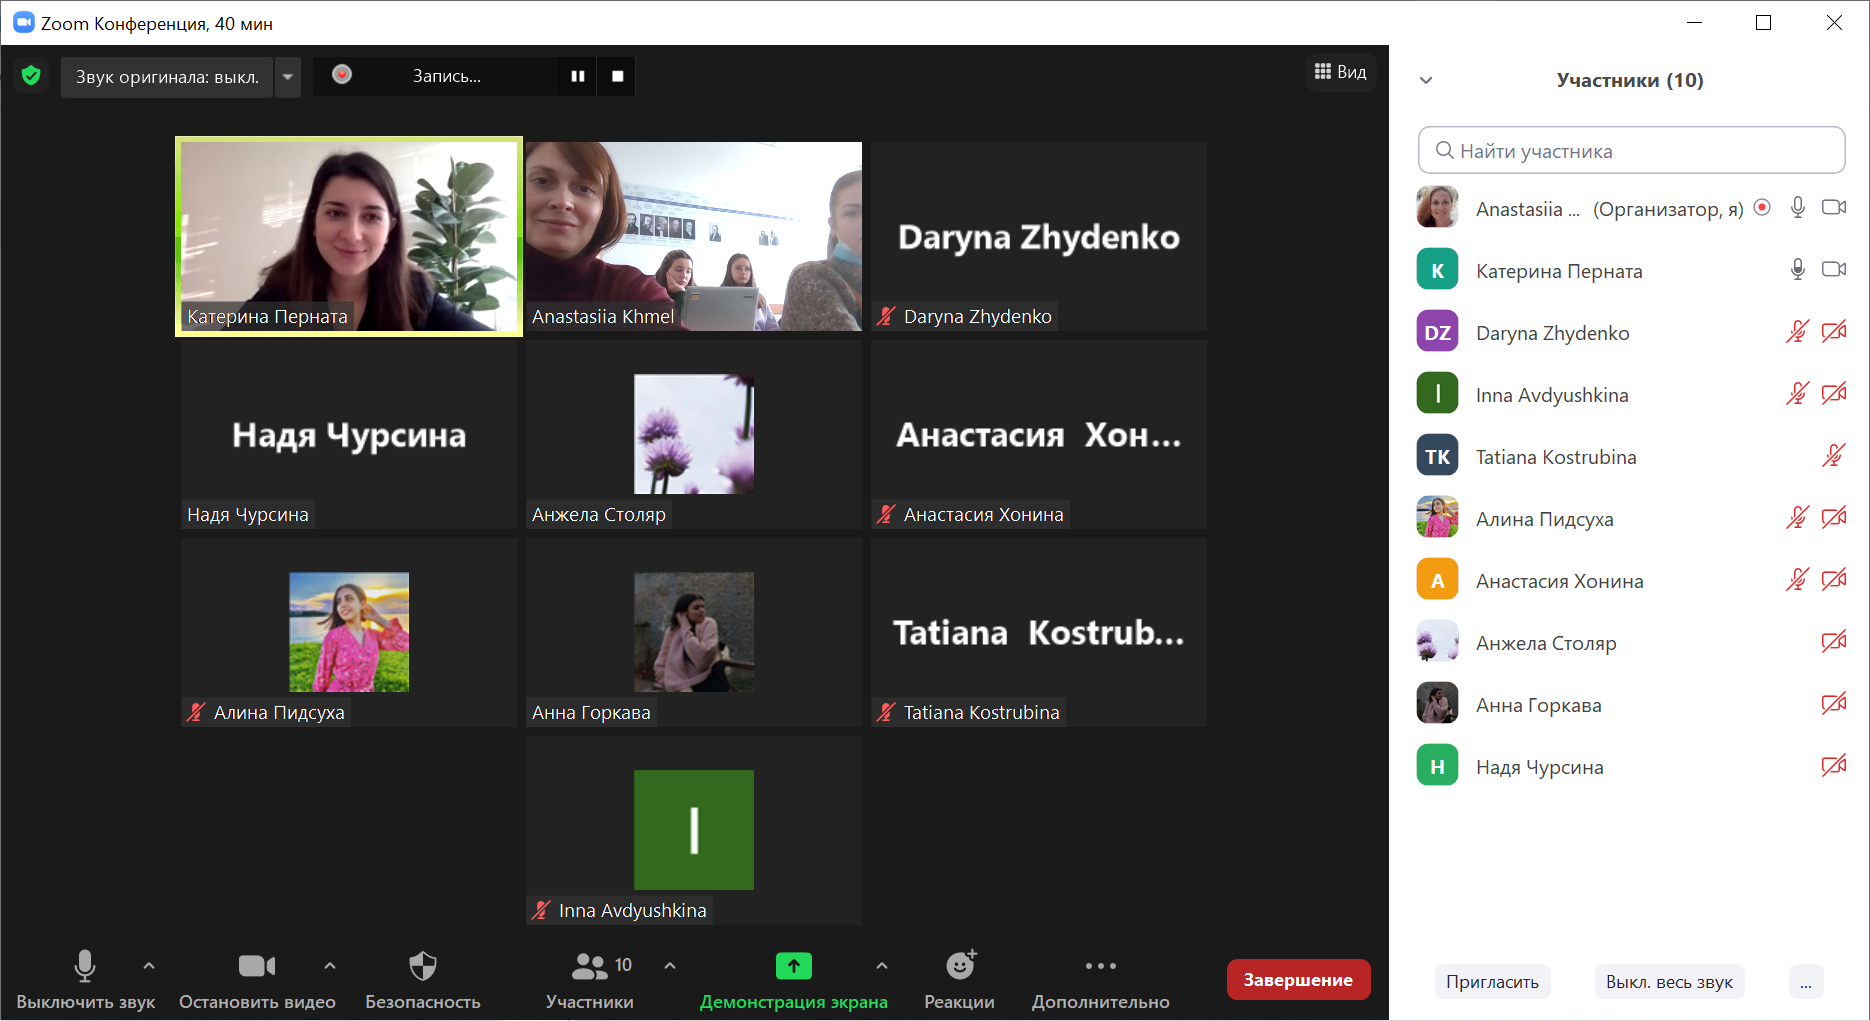Open the three-dot menu in participants panel
This screenshot has height=1021, width=1870.
coord(1806,982)
